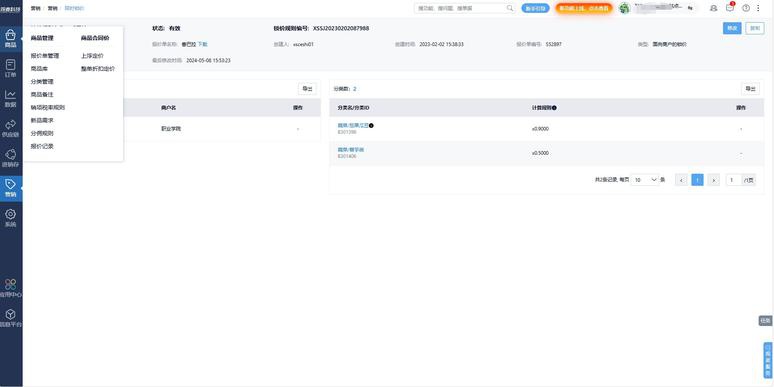This screenshot has width=774, height=387.
Task: Click 导出 button above the merchant table
Action: [x=307, y=89]
